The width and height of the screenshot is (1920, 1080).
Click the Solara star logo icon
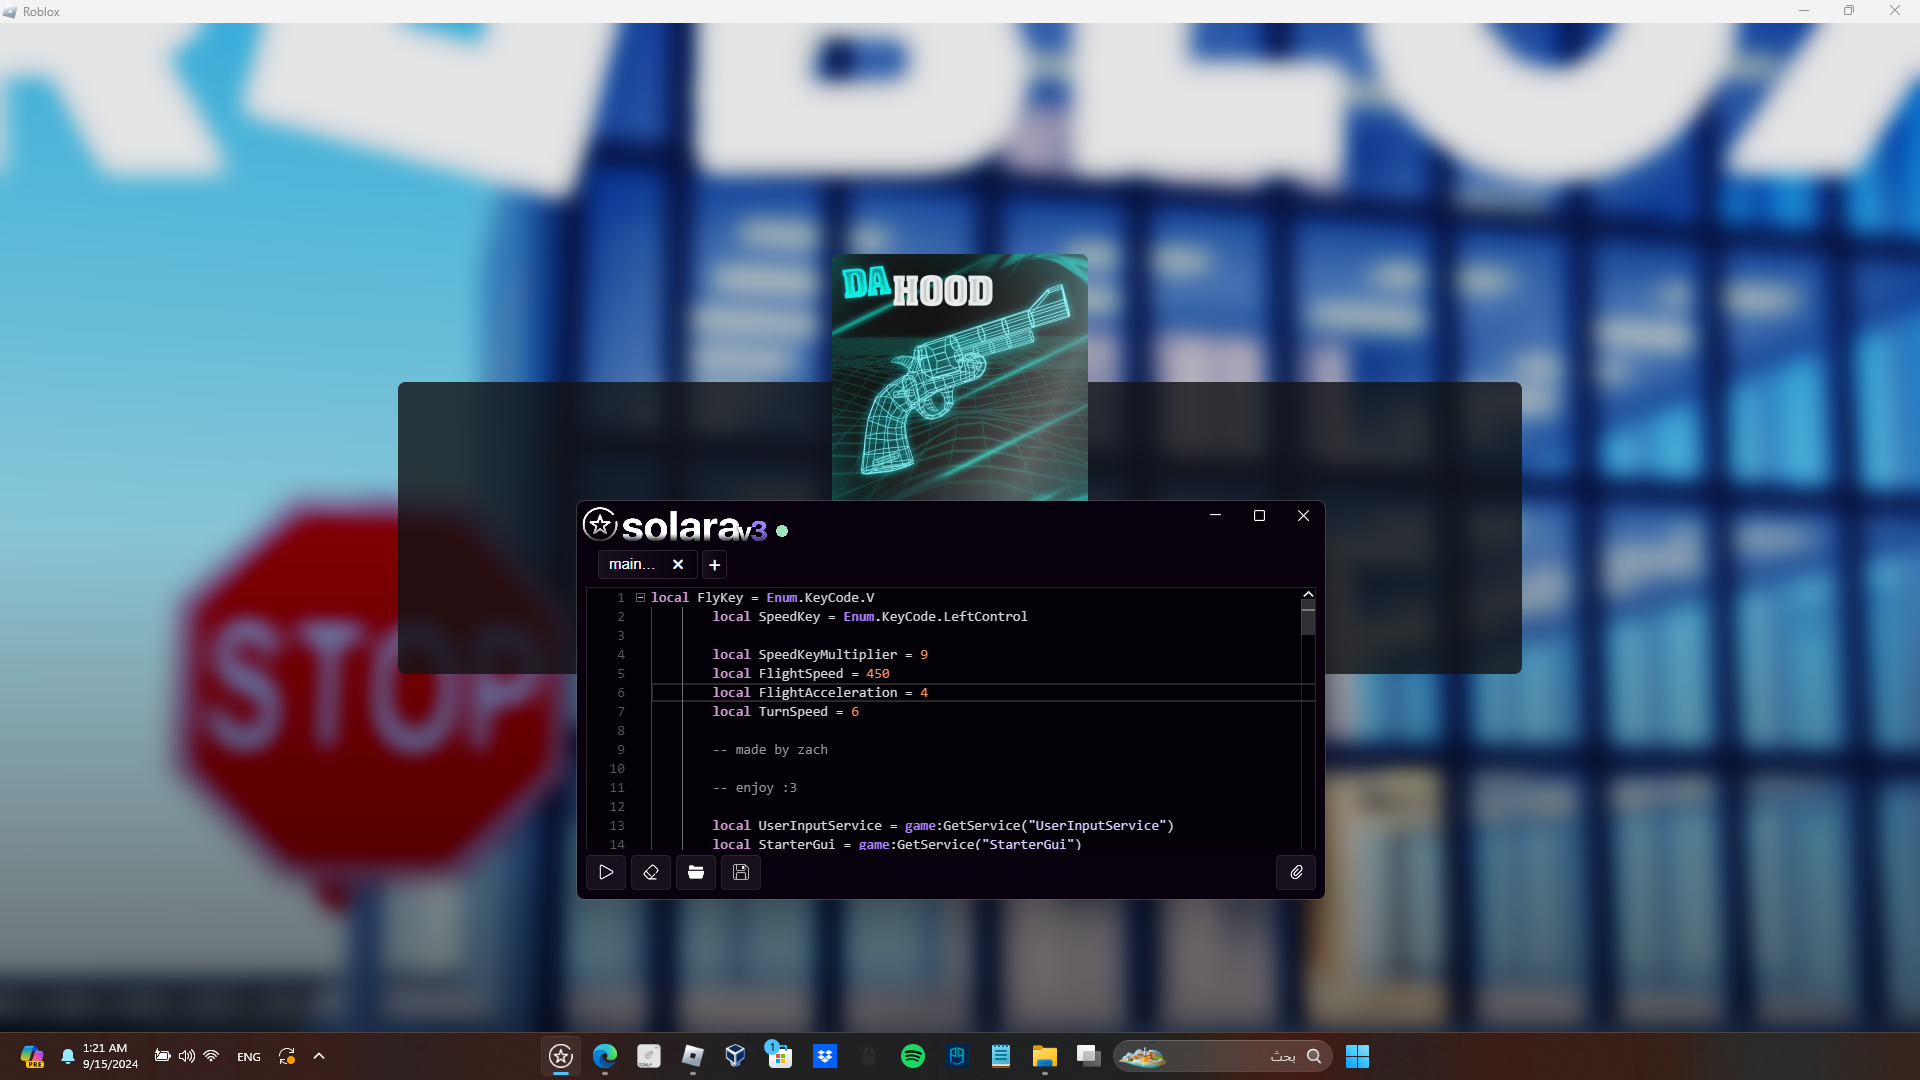[x=600, y=524]
